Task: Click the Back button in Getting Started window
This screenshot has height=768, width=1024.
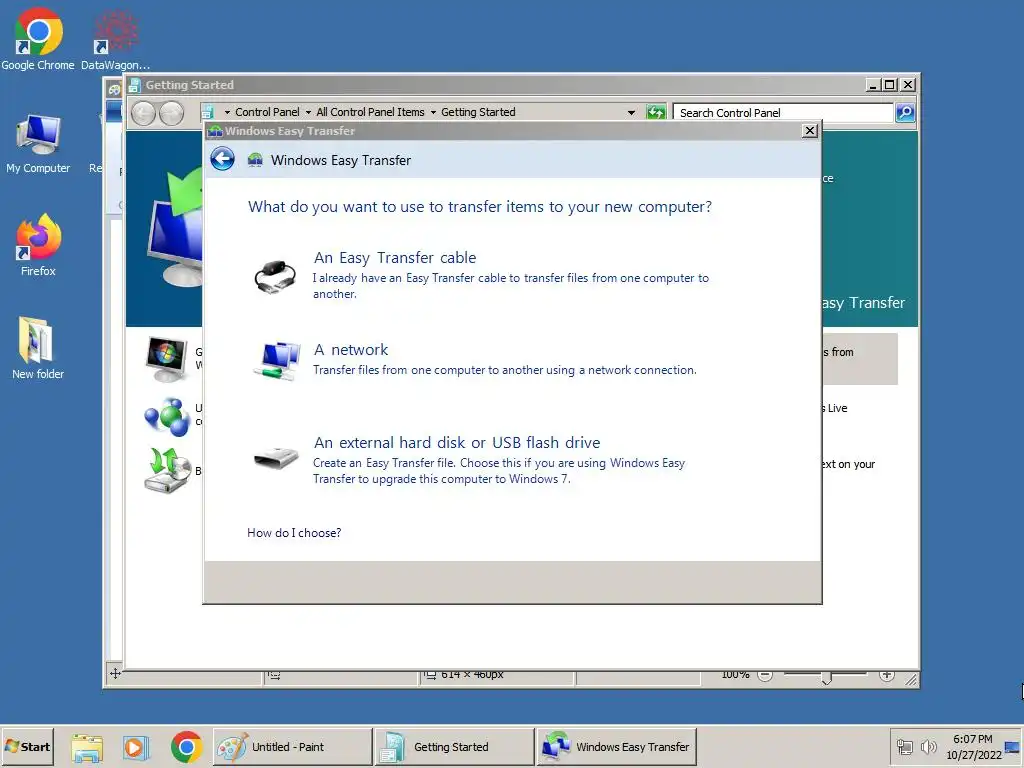Action: click(143, 114)
